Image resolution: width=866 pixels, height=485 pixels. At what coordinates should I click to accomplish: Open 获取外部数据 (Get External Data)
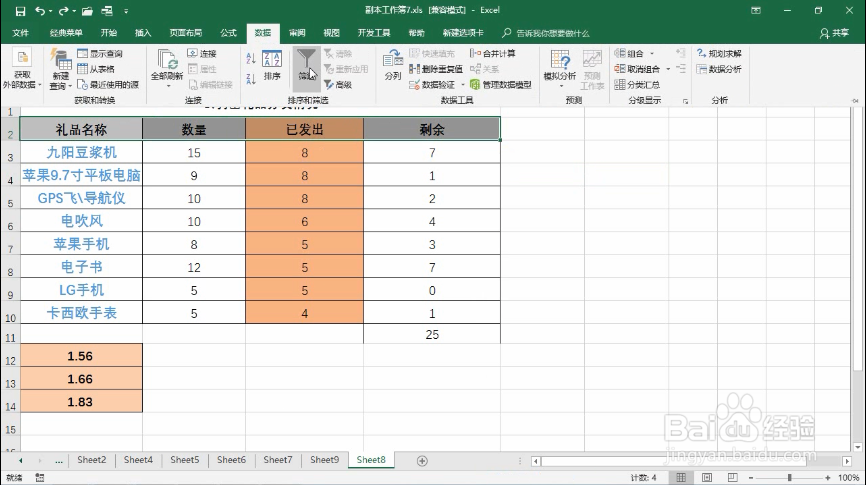coord(22,69)
